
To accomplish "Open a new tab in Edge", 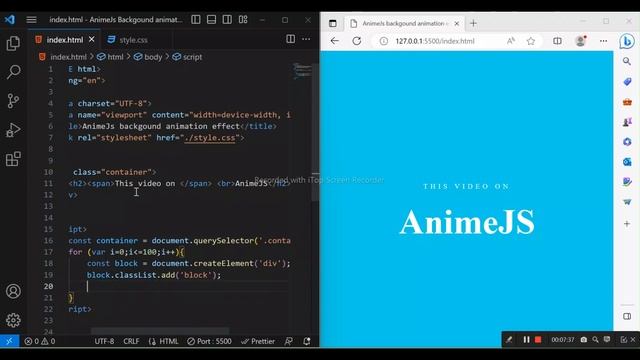I will (473, 24).
